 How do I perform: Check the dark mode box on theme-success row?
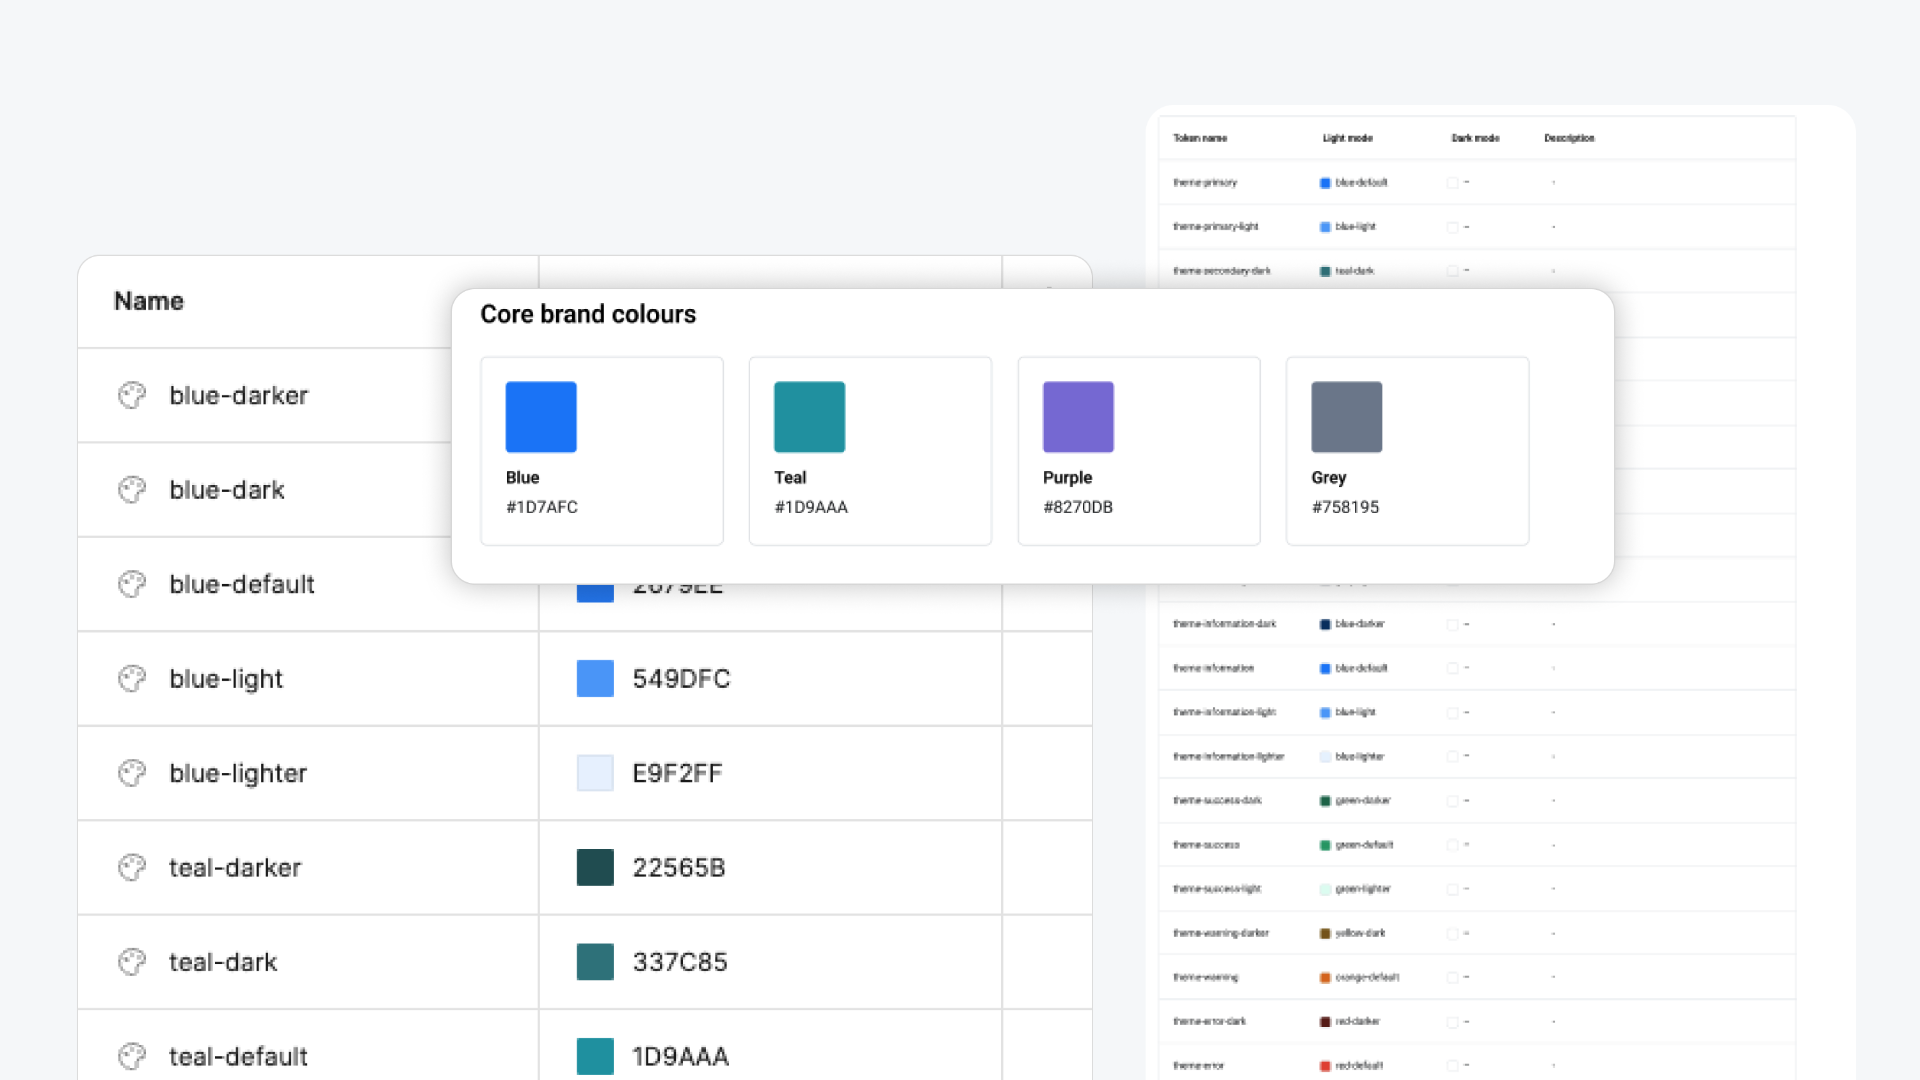click(1453, 844)
